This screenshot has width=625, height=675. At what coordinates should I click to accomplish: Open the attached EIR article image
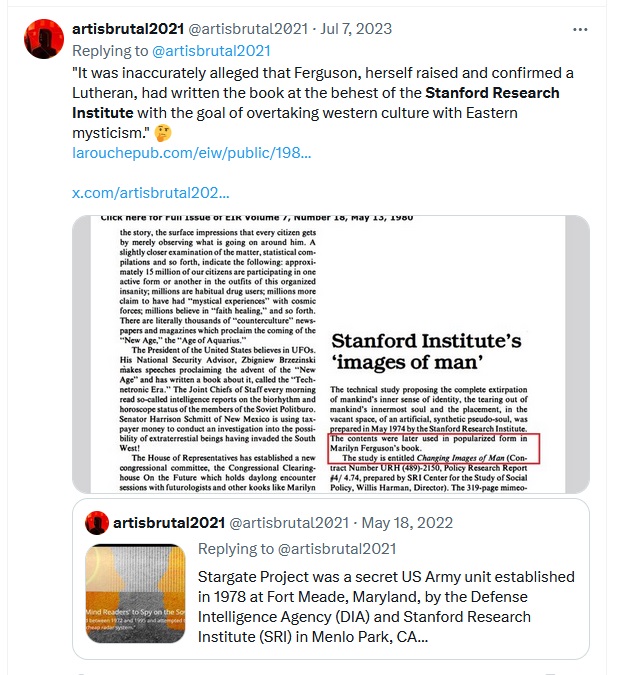click(331, 354)
